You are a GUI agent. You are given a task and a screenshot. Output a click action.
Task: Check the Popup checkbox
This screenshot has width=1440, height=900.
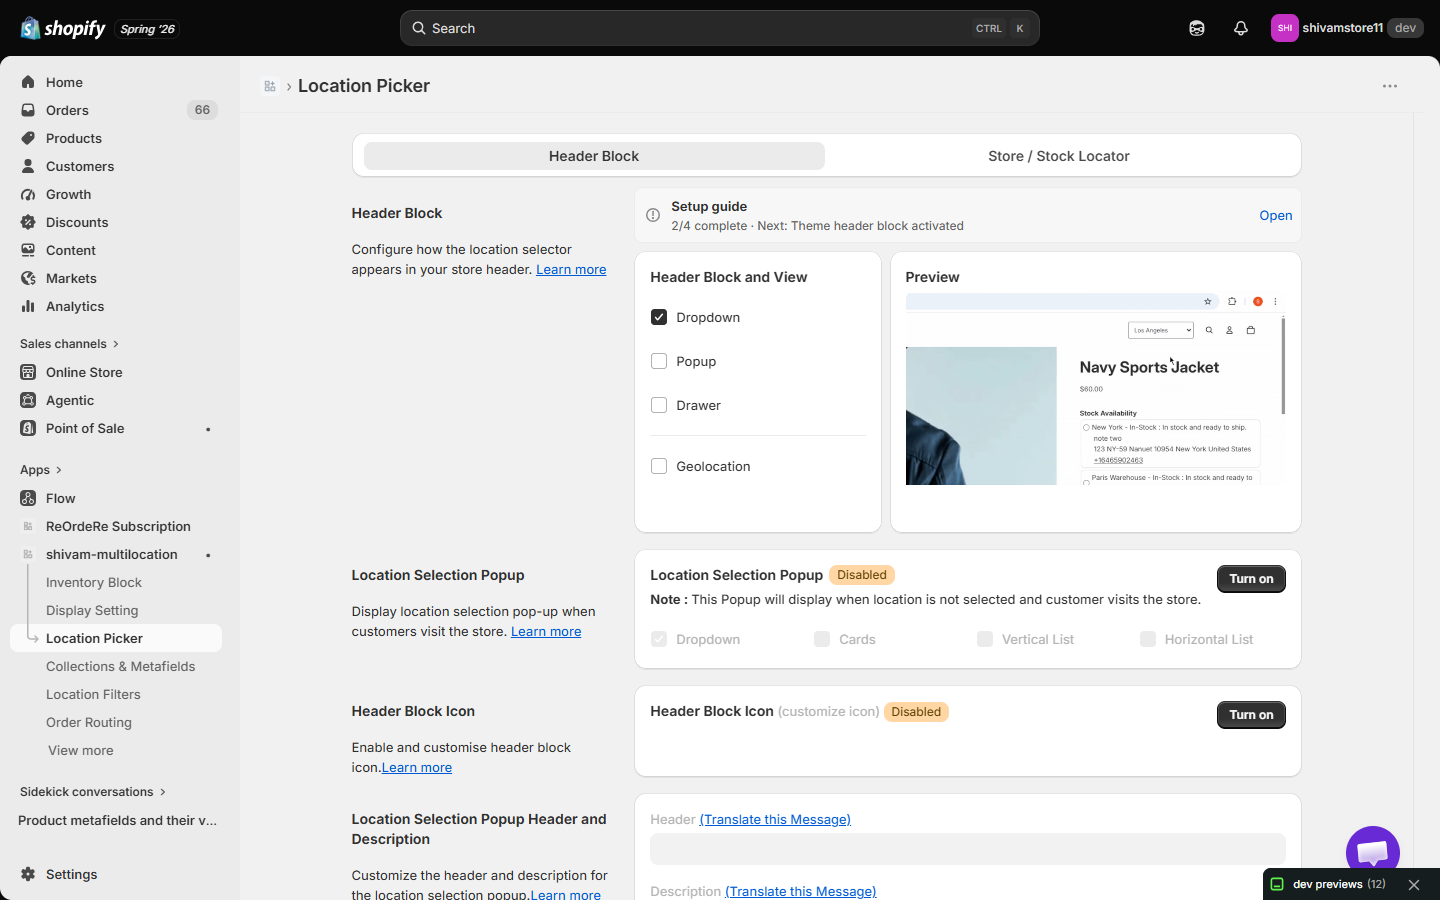click(659, 361)
